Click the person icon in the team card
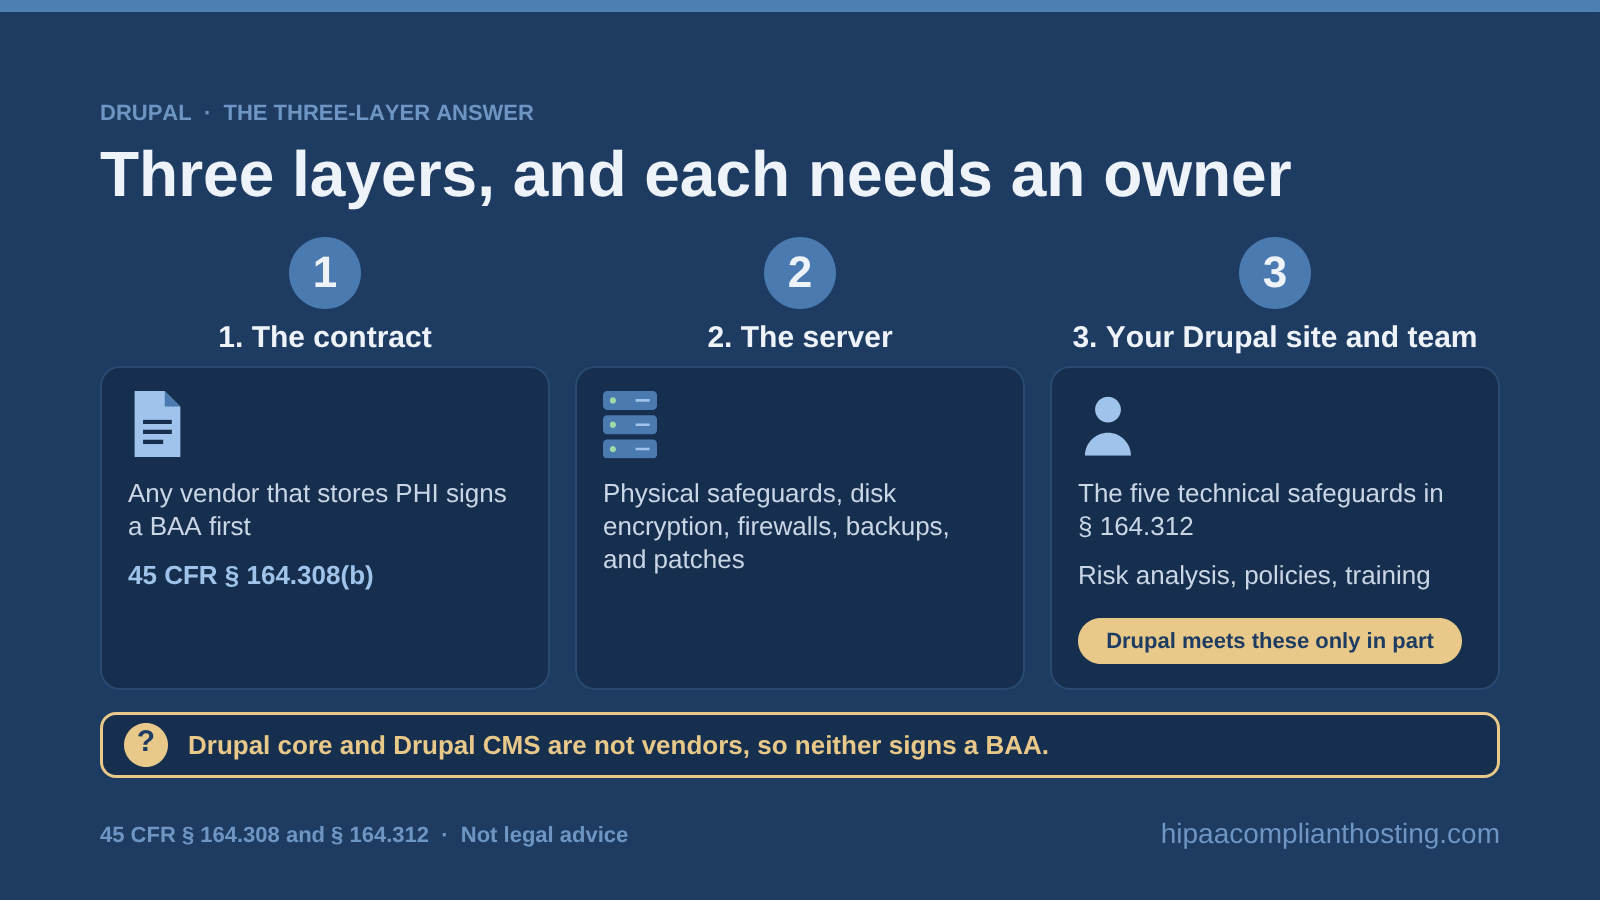Screen dimensions: 1600x900 point(1108,426)
